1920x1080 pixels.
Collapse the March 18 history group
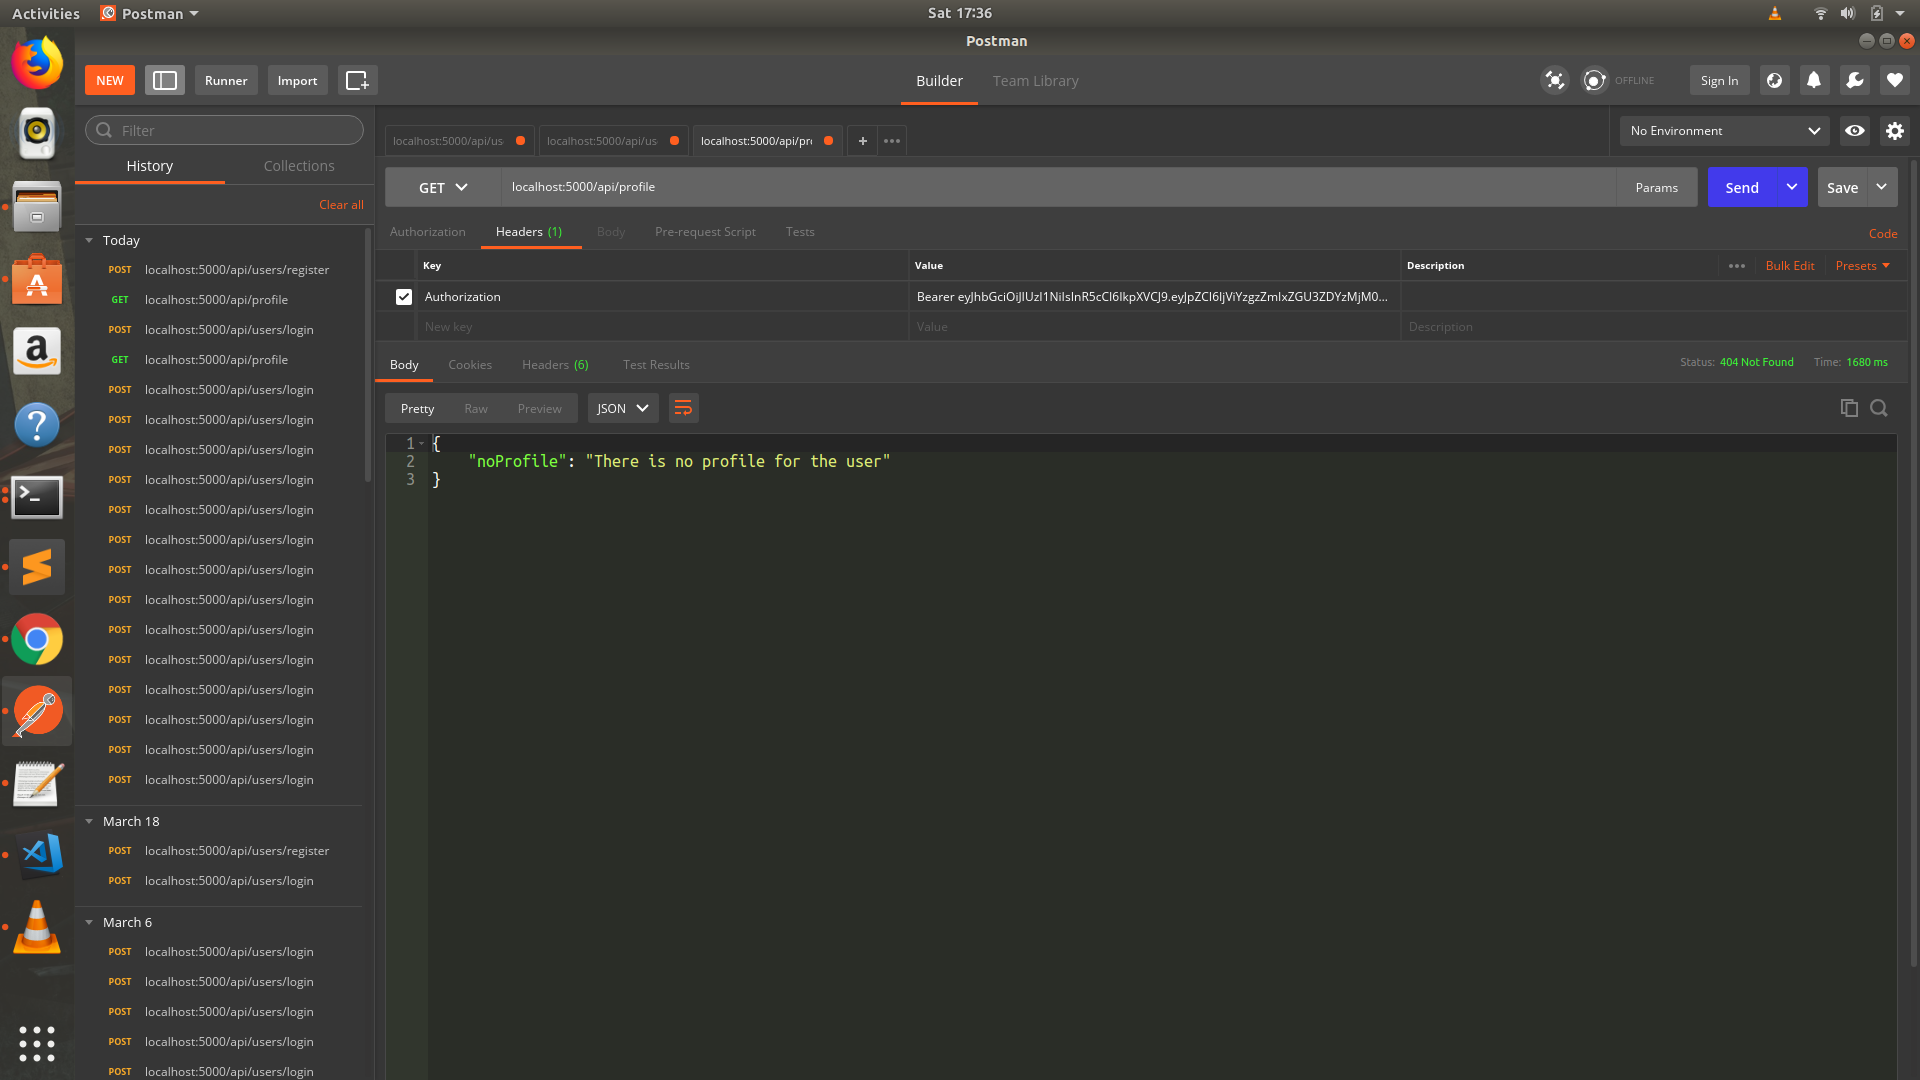coord(89,821)
